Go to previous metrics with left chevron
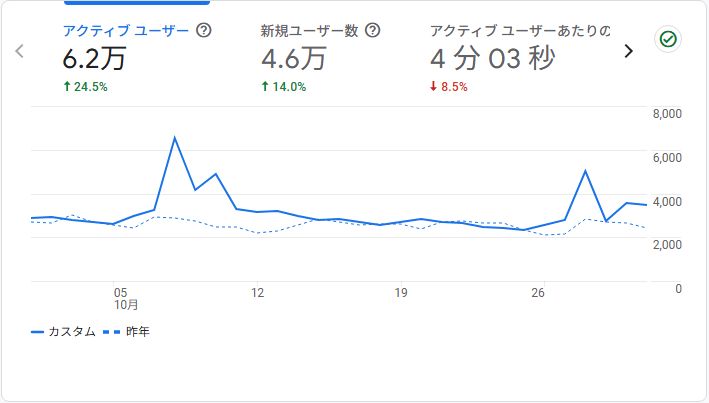 tap(20, 51)
